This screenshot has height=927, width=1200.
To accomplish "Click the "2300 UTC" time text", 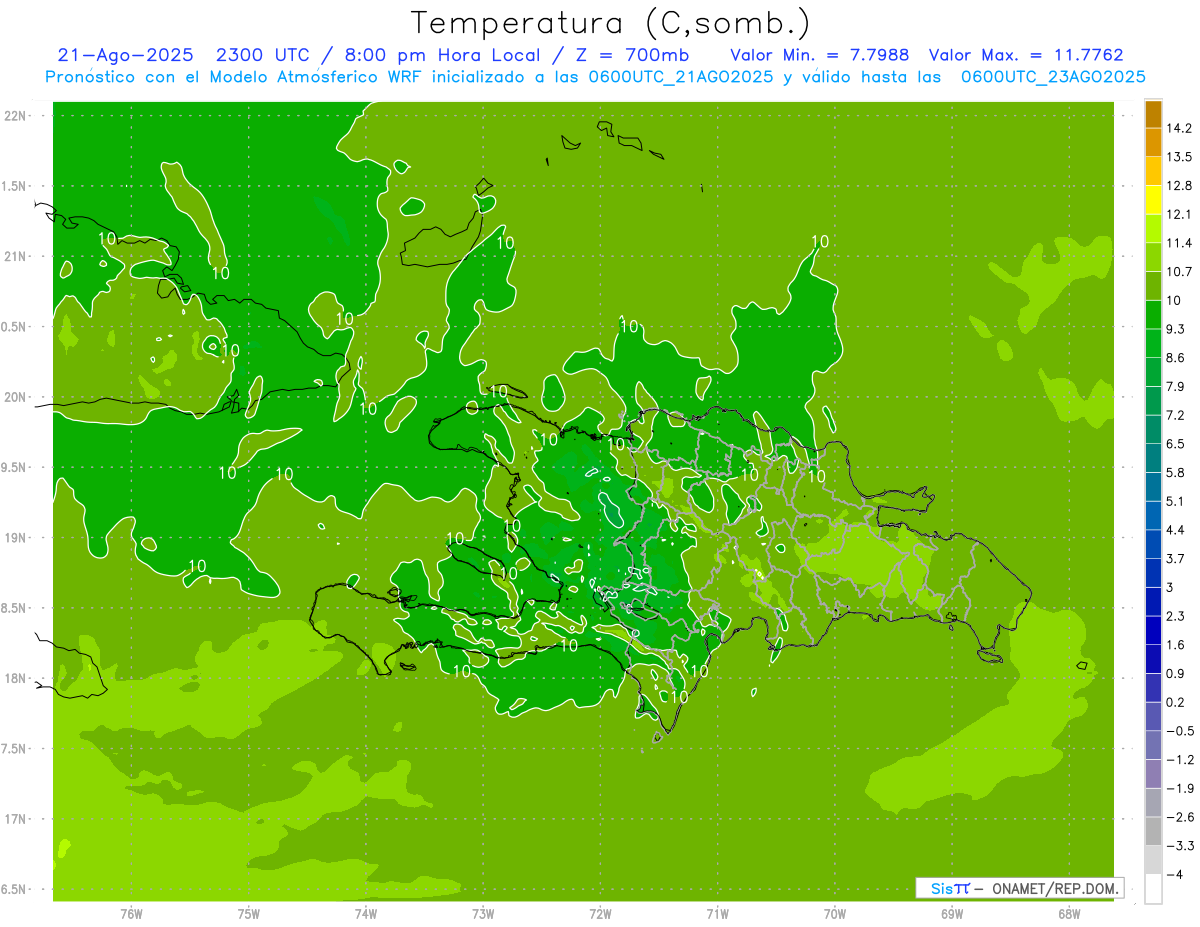I will pos(266,55).
